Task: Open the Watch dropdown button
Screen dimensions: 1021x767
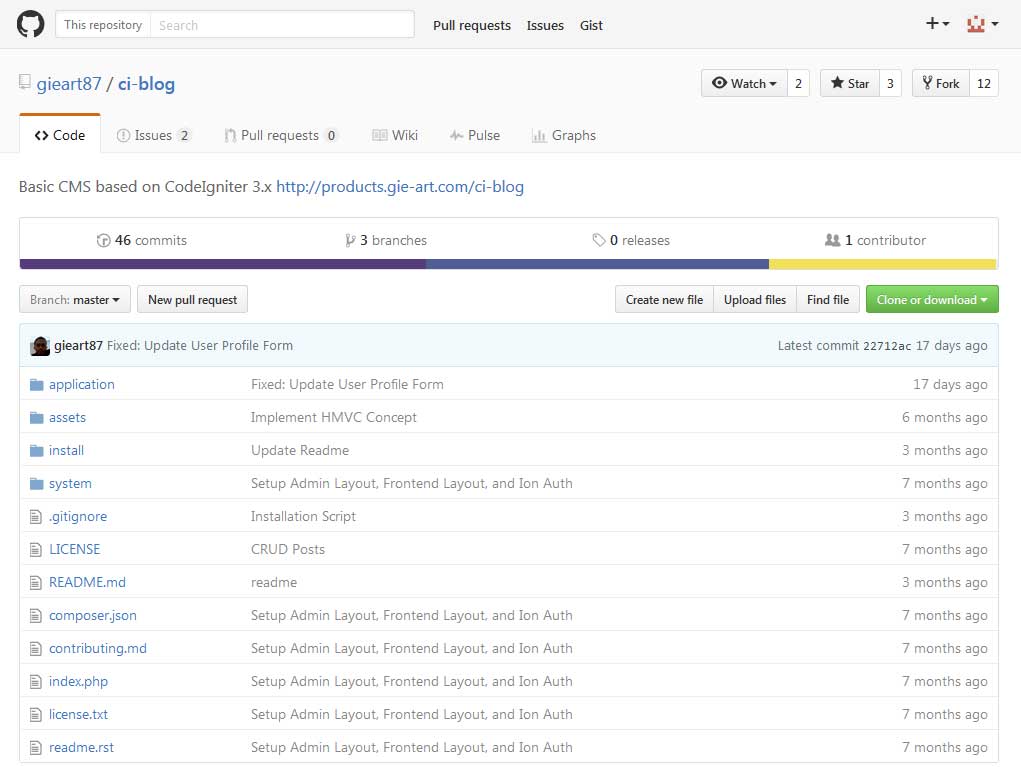Action: pyautogui.click(x=744, y=83)
